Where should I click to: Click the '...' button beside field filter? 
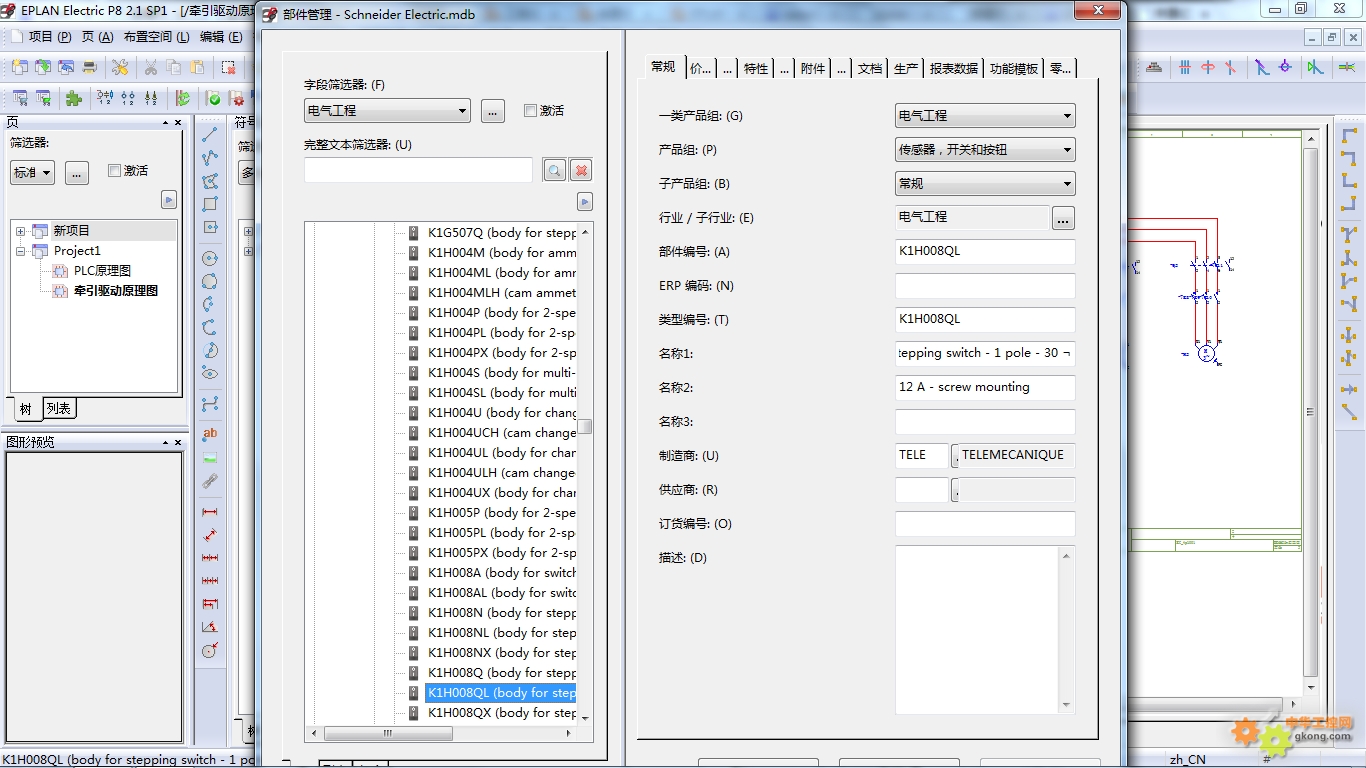pyautogui.click(x=492, y=111)
